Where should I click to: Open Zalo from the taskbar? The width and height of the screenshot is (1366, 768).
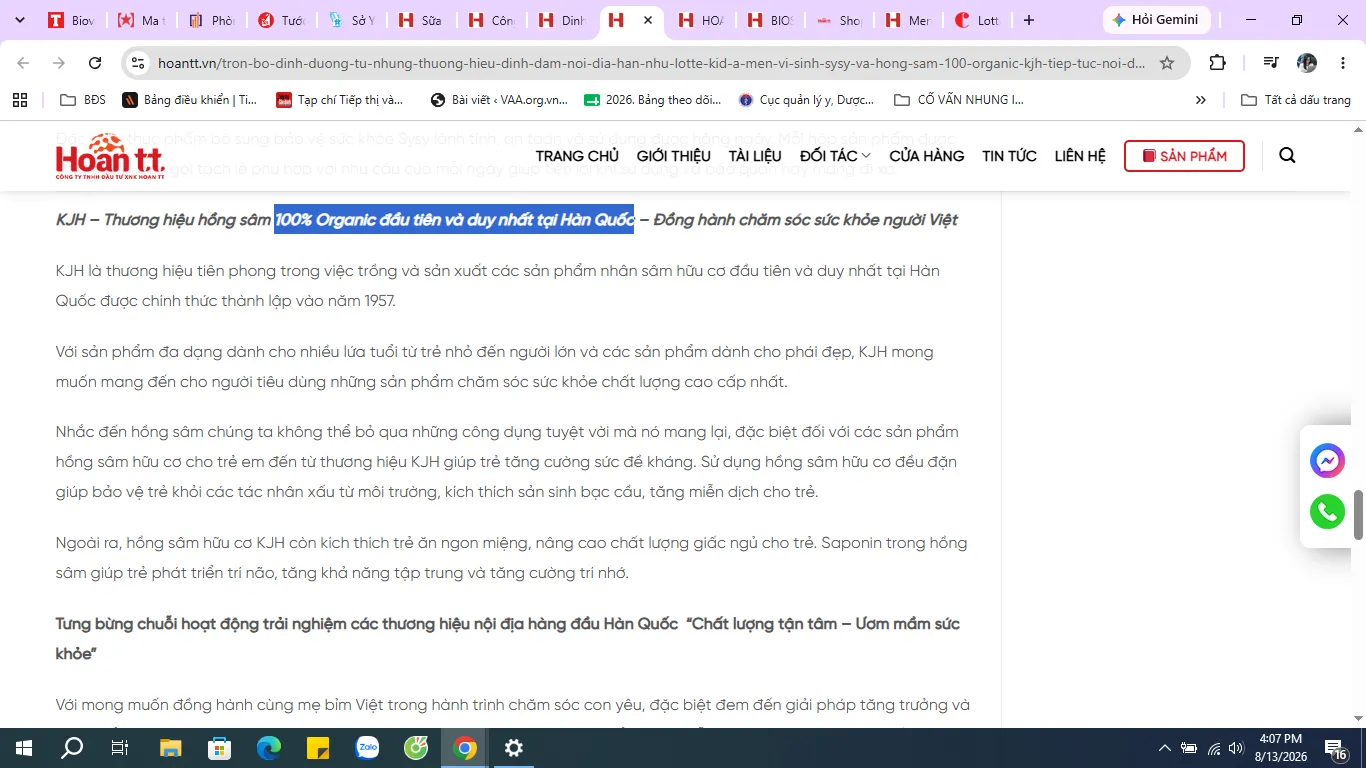(x=367, y=748)
